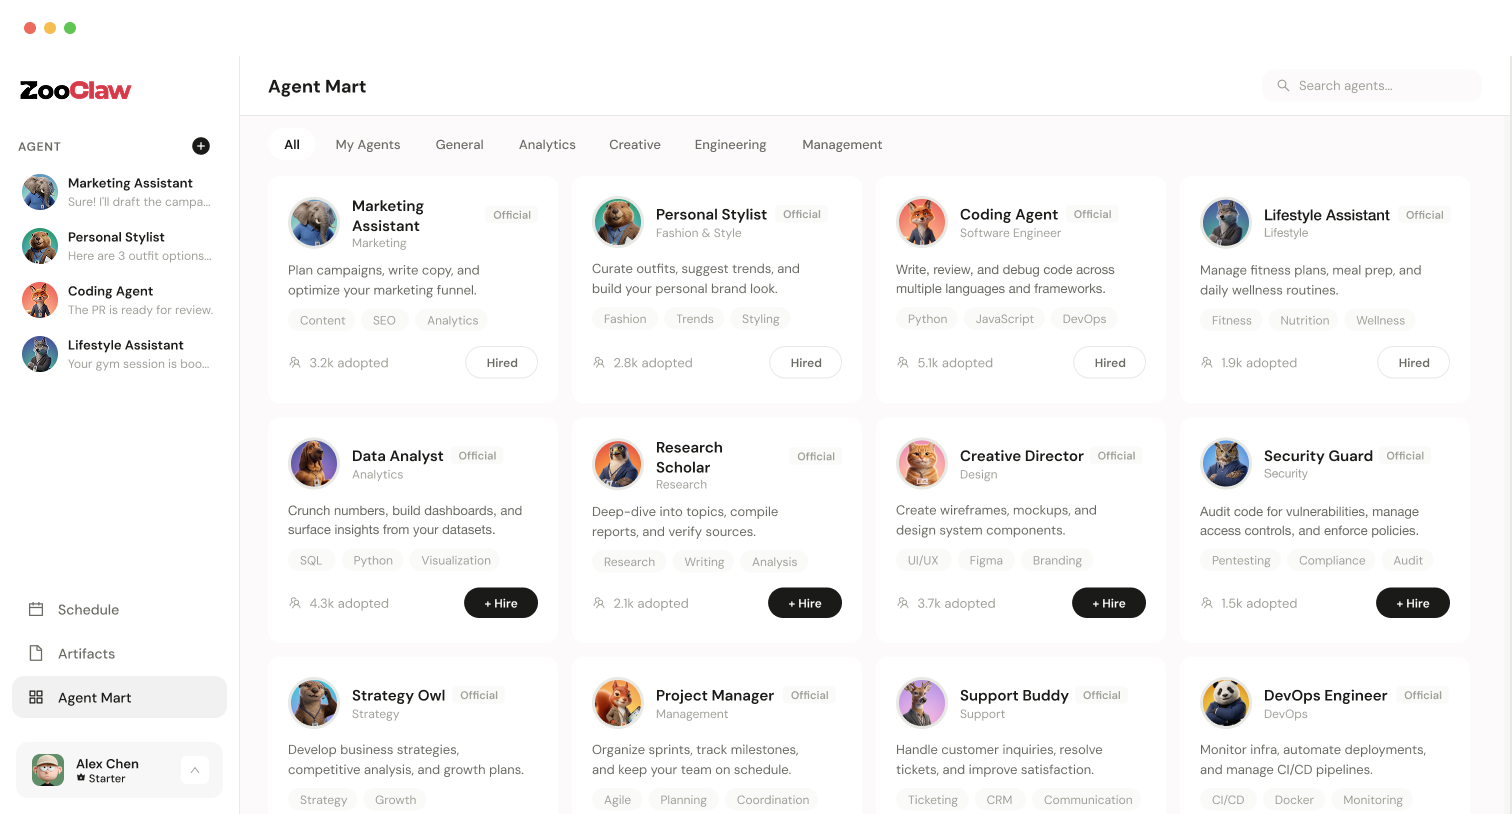Open the Creative category tab
This screenshot has width=1512, height=814.
[x=635, y=144]
